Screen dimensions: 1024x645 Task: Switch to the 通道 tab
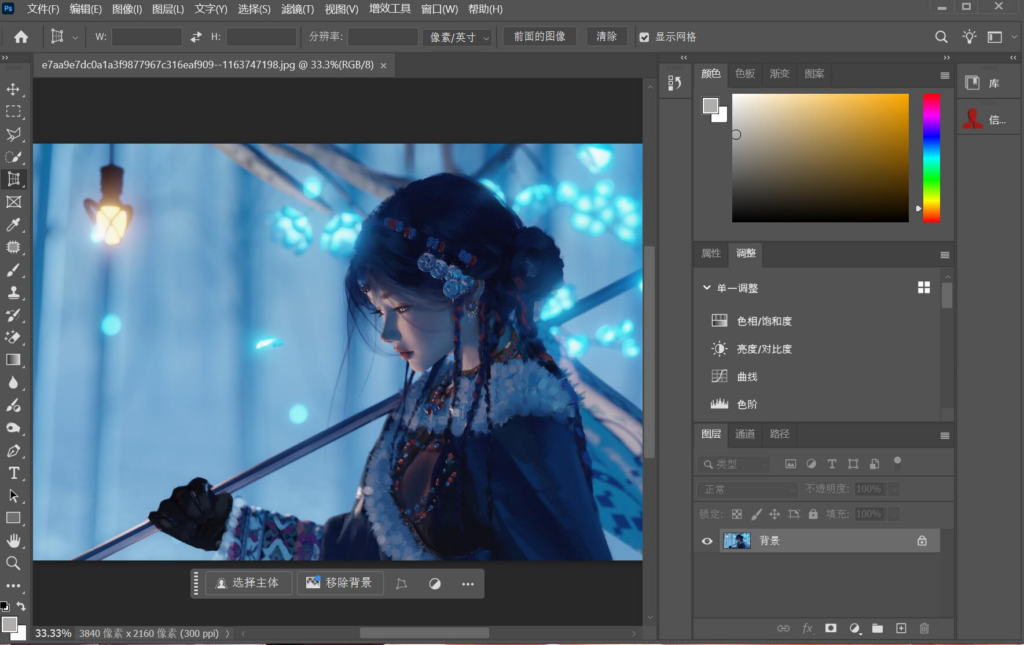tap(745, 434)
